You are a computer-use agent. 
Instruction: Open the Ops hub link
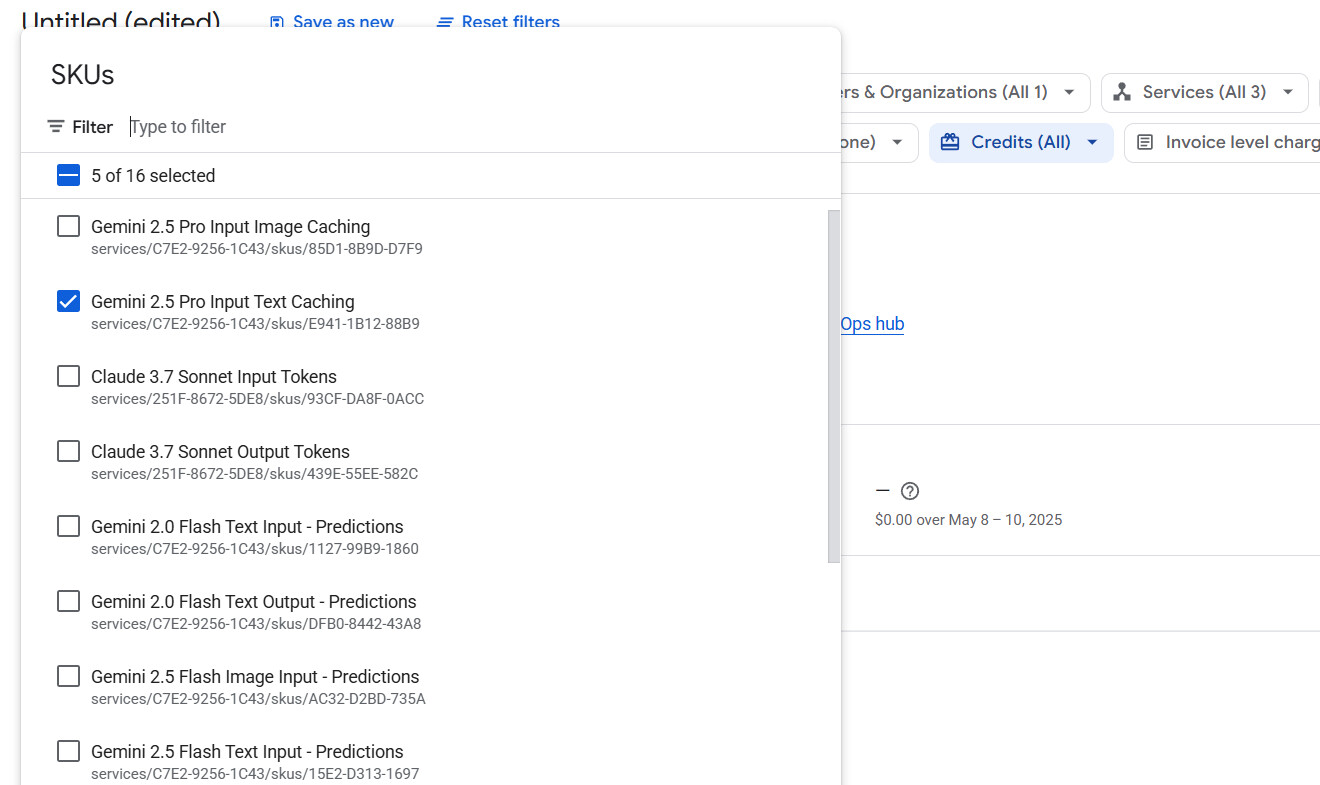pos(872,324)
